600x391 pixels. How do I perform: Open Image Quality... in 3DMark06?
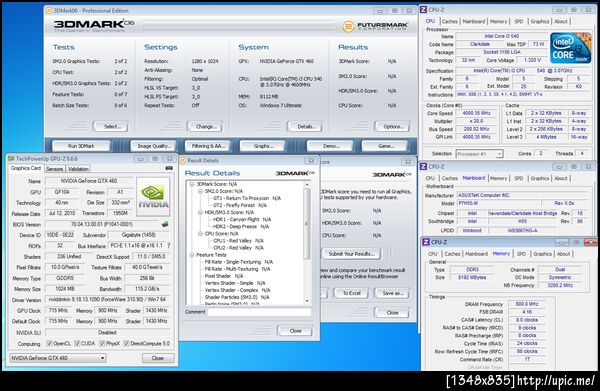153,146
